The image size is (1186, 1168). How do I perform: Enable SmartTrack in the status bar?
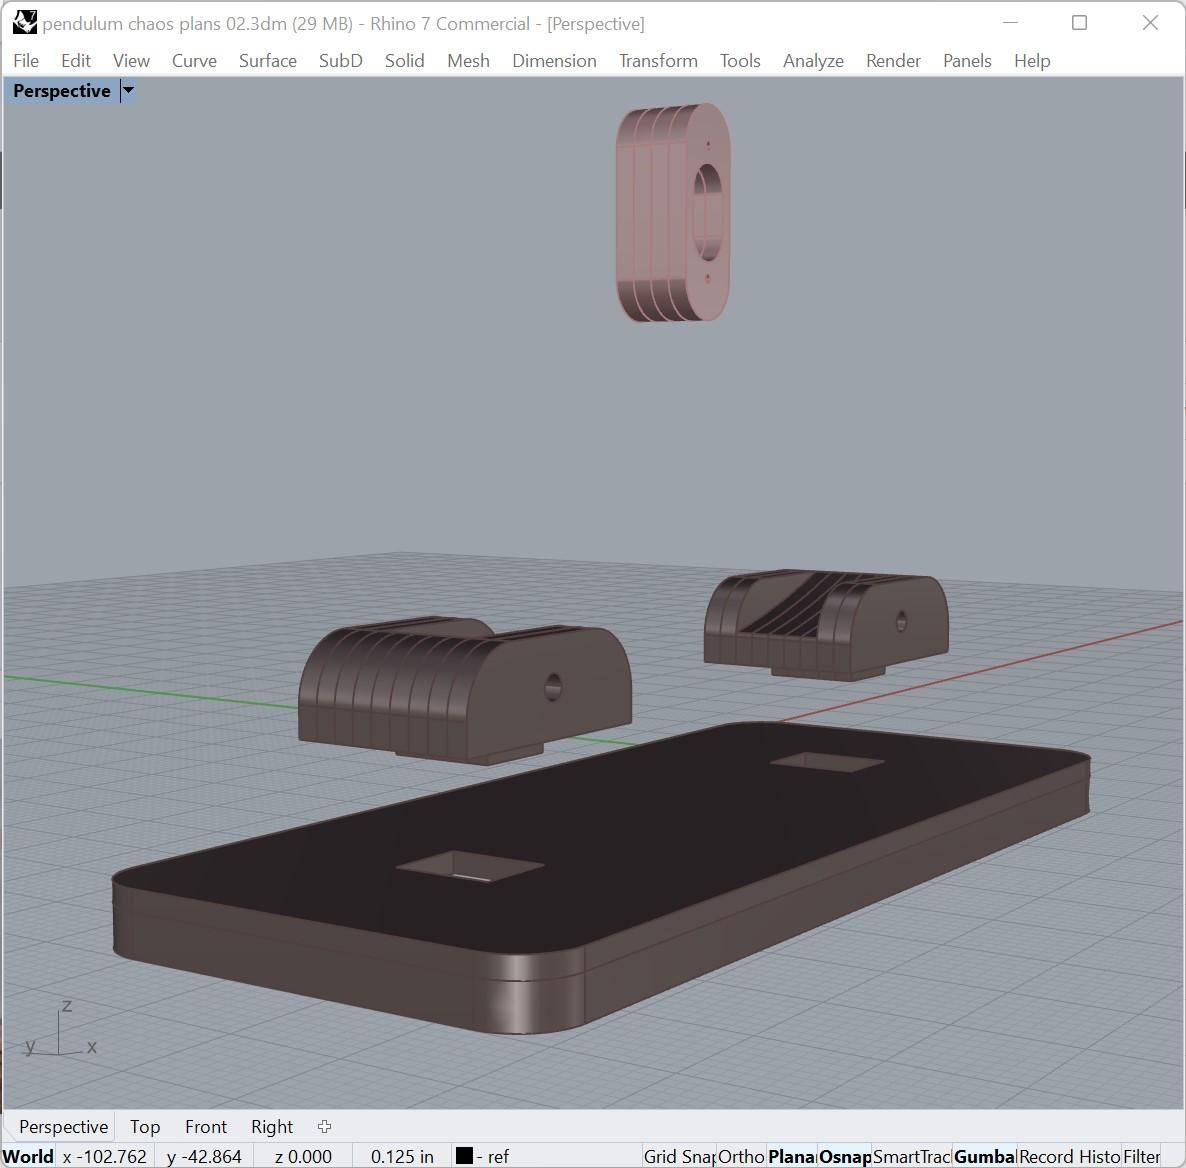click(911, 1157)
